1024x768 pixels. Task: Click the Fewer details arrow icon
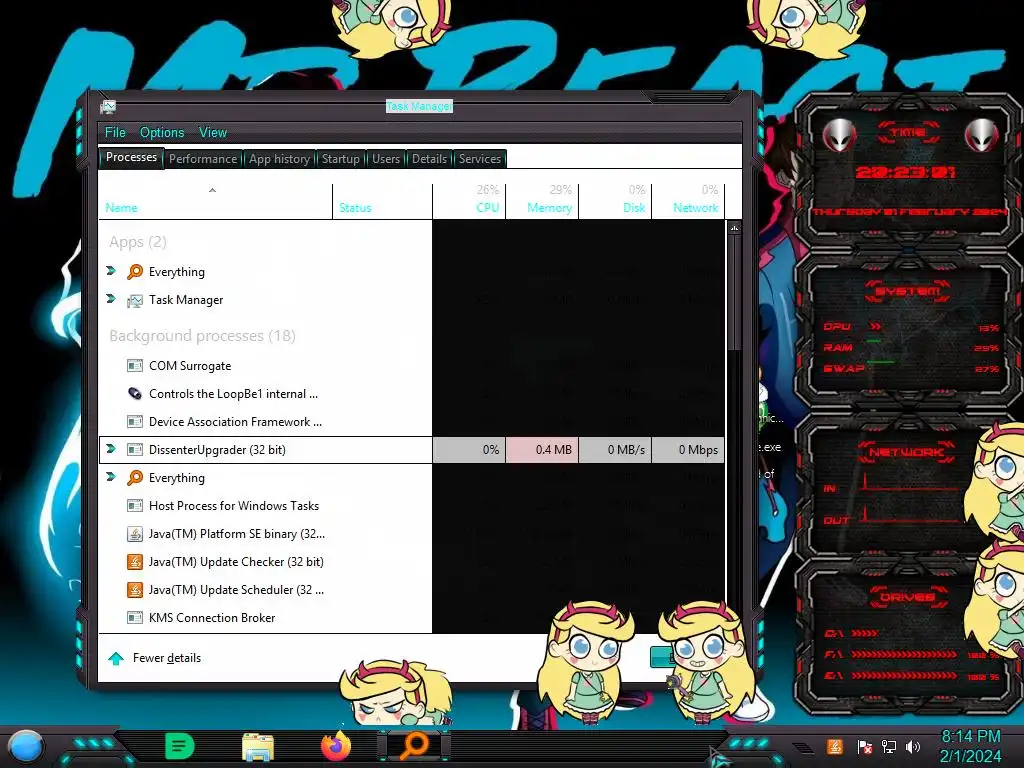(116, 658)
